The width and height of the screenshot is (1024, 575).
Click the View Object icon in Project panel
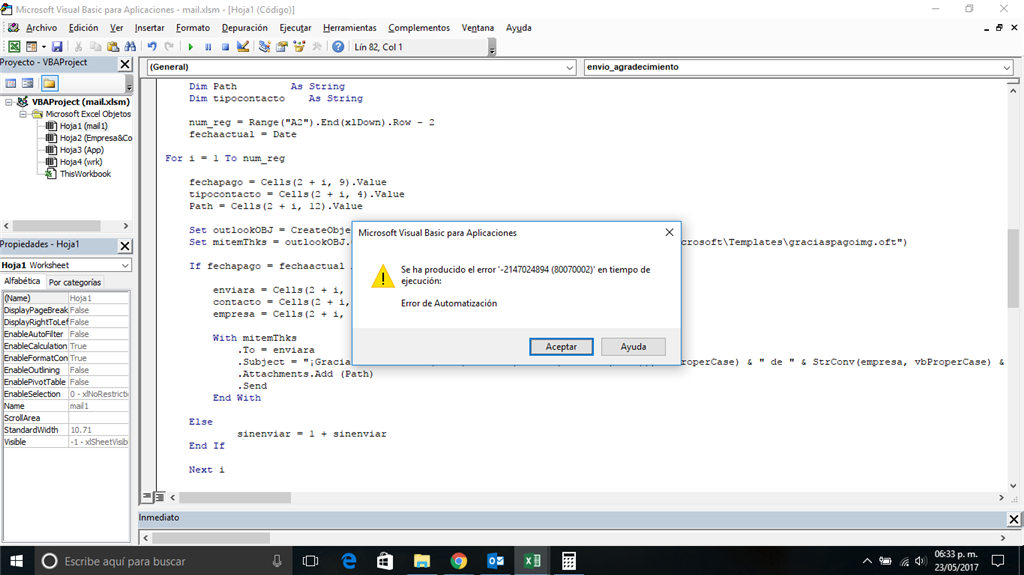click(27, 83)
